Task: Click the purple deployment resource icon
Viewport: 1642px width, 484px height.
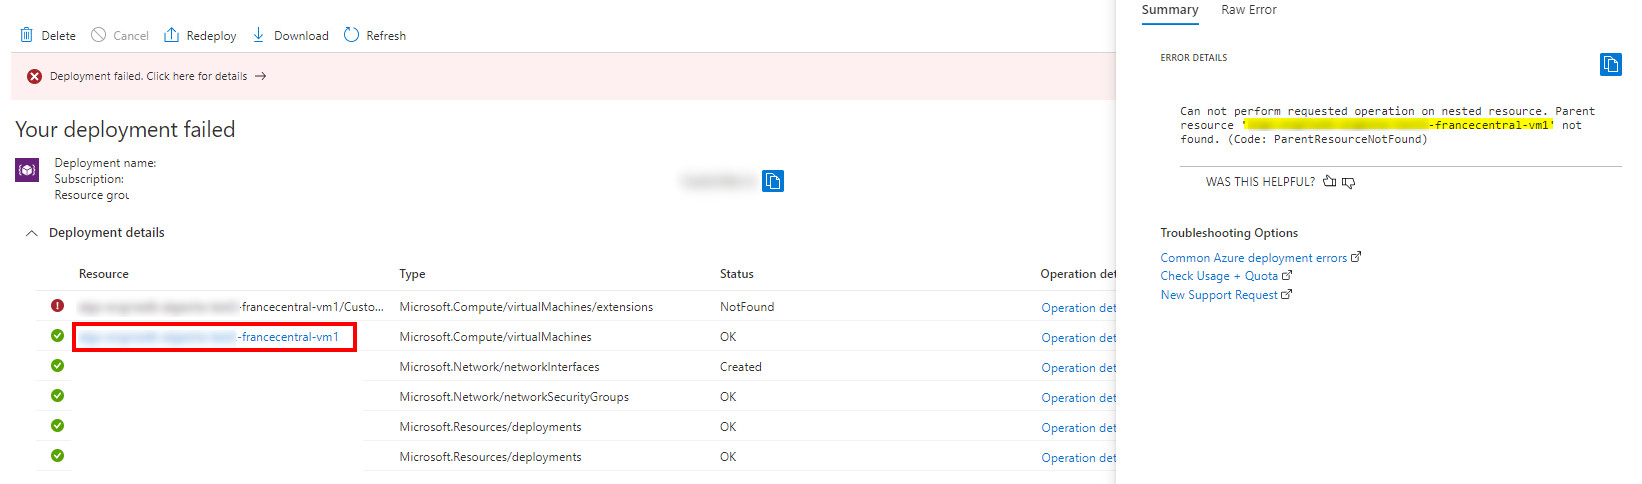Action: pyautogui.click(x=27, y=170)
